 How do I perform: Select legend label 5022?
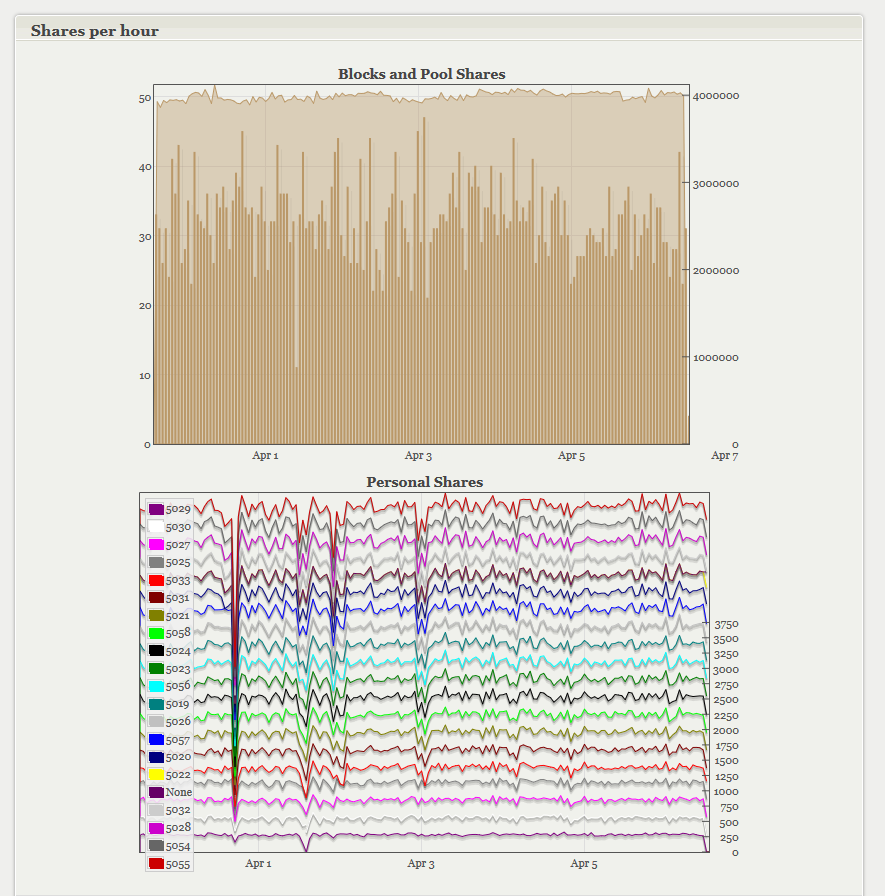pos(178,775)
